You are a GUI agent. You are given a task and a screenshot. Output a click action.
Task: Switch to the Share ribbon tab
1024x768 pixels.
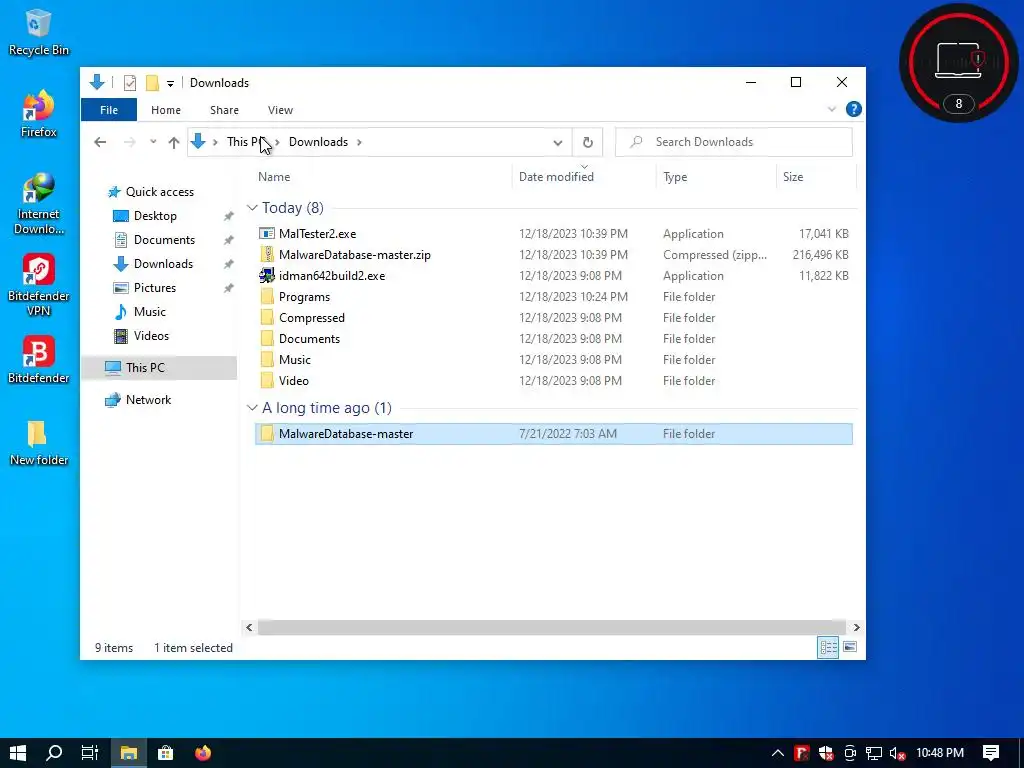[x=224, y=110]
